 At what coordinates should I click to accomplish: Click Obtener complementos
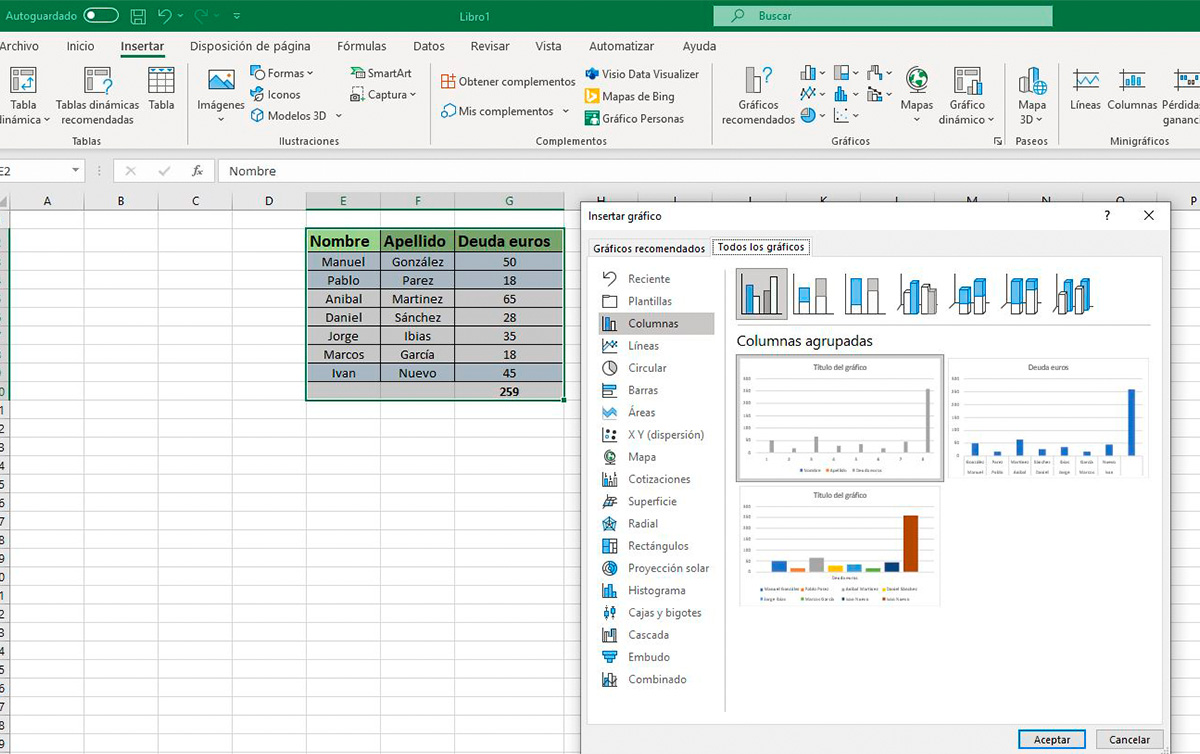508,81
